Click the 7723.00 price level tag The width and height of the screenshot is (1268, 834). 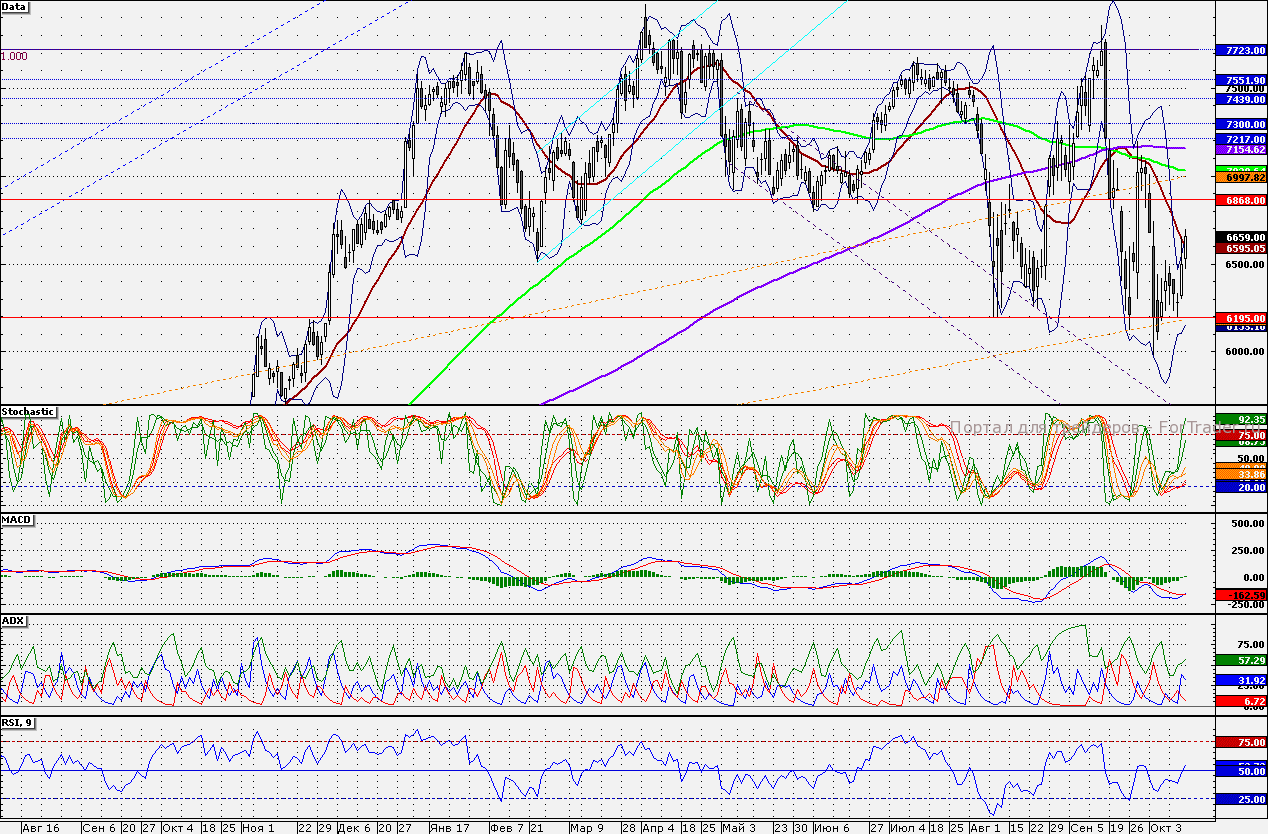point(1239,50)
